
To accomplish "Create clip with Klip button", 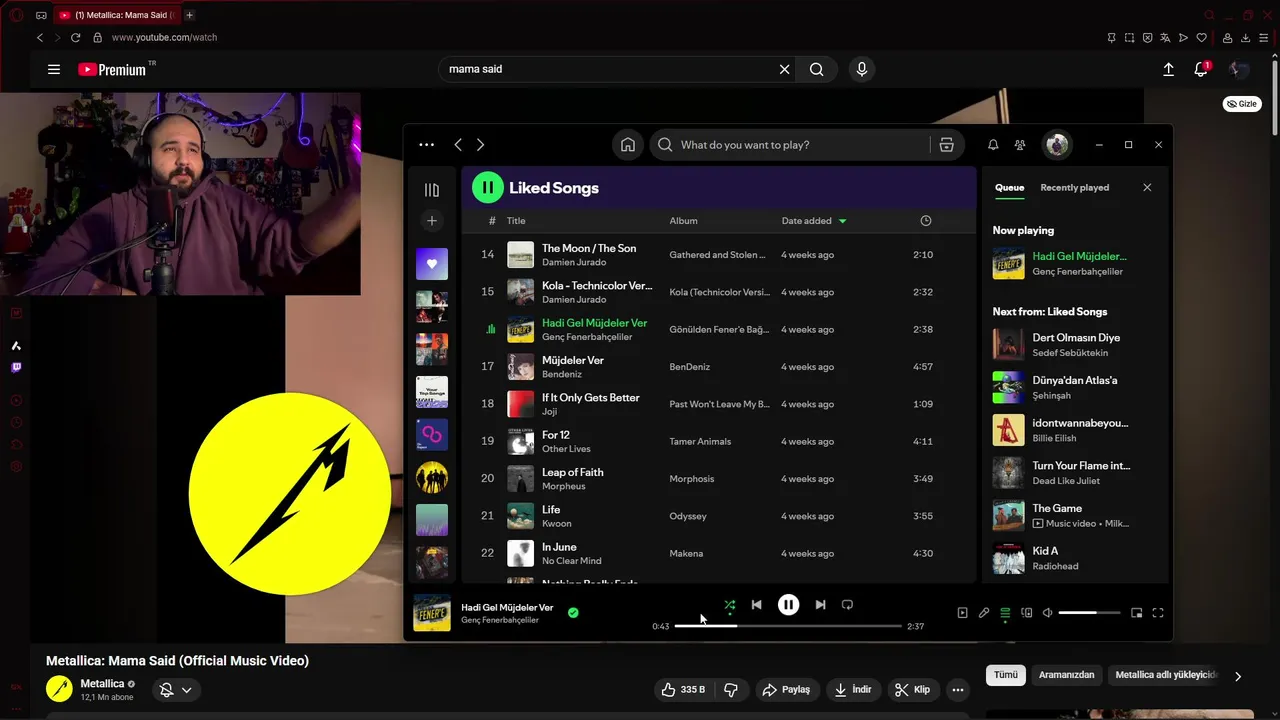I will pyautogui.click(x=912, y=690).
